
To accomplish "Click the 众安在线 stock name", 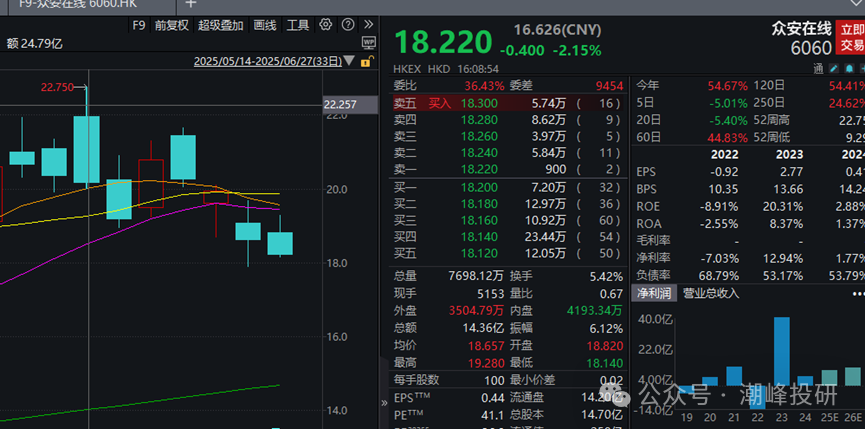I will coord(802,29).
